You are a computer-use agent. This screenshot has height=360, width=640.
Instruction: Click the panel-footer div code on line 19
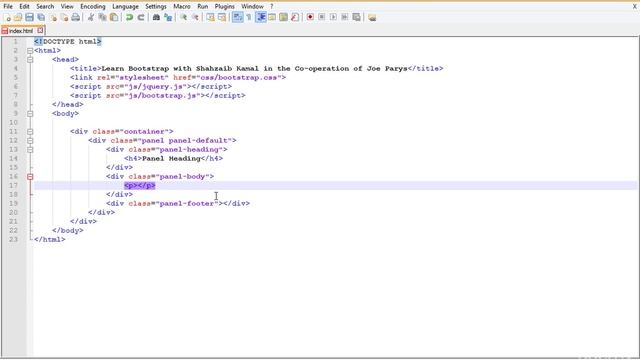178,203
